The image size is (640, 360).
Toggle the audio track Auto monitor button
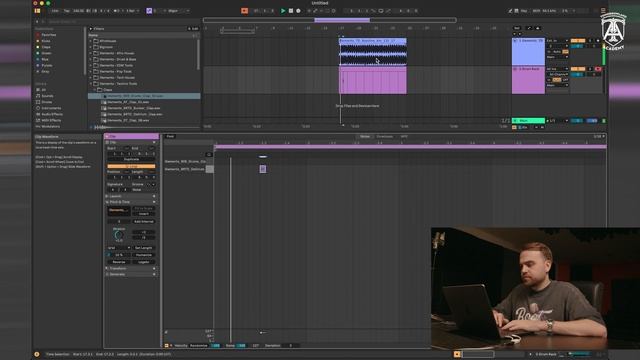(x=557, y=52)
